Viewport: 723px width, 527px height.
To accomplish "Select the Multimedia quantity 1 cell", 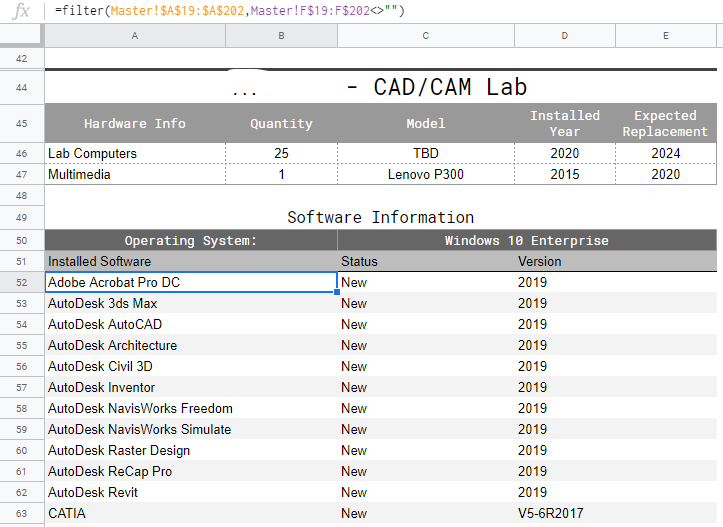I will (x=281, y=174).
